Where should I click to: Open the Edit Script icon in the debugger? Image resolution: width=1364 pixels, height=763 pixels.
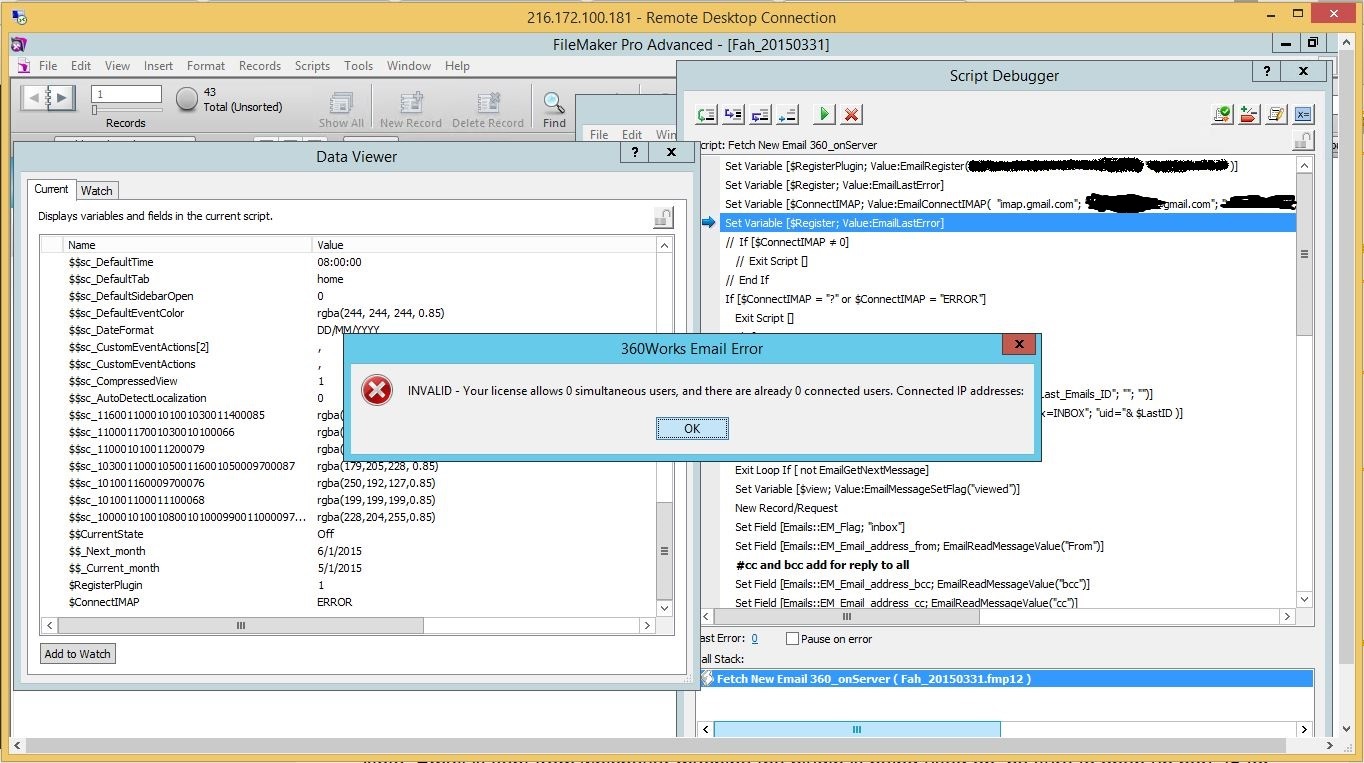click(x=1276, y=115)
